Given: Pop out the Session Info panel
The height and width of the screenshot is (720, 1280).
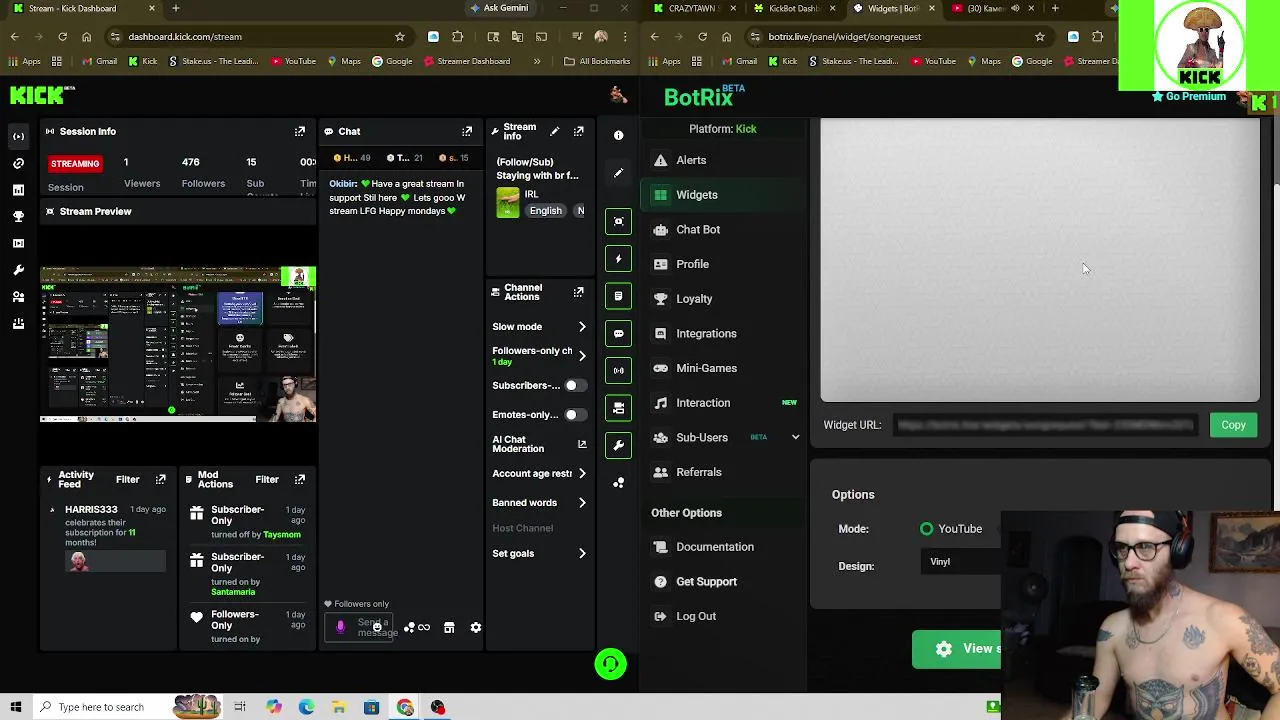Looking at the screenshot, I should pyautogui.click(x=299, y=131).
